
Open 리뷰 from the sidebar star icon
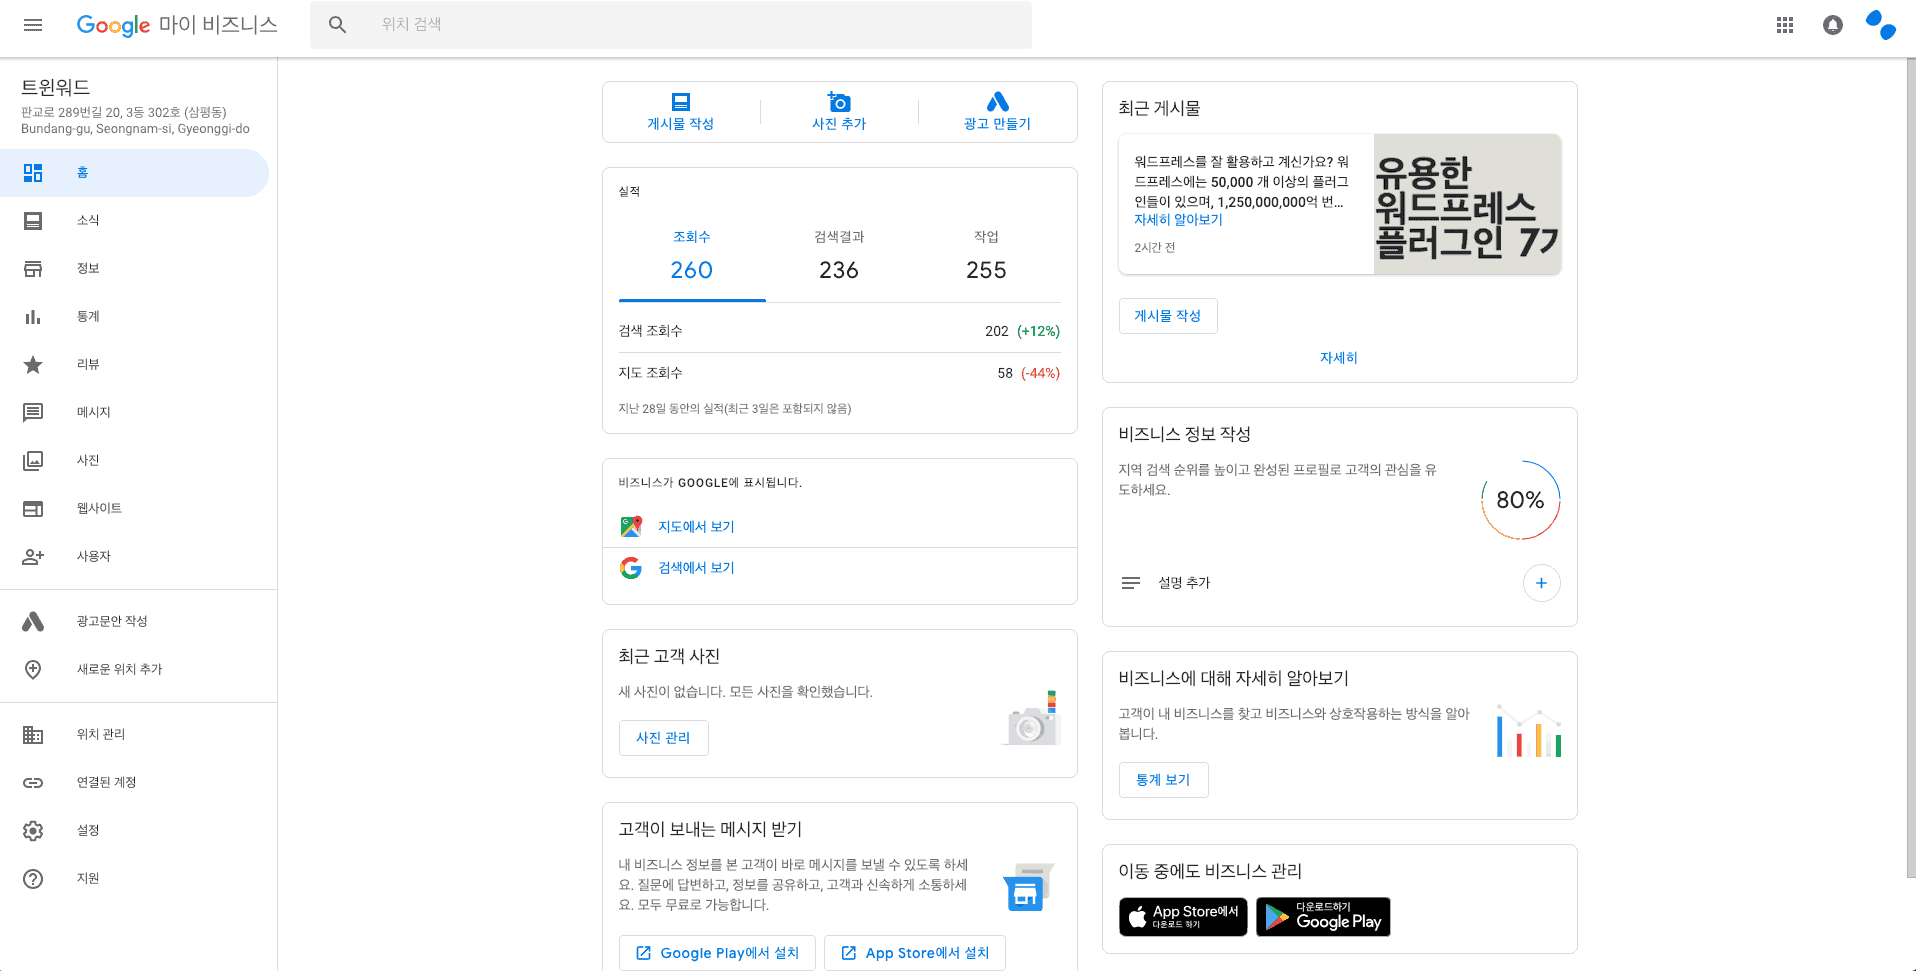[33, 364]
